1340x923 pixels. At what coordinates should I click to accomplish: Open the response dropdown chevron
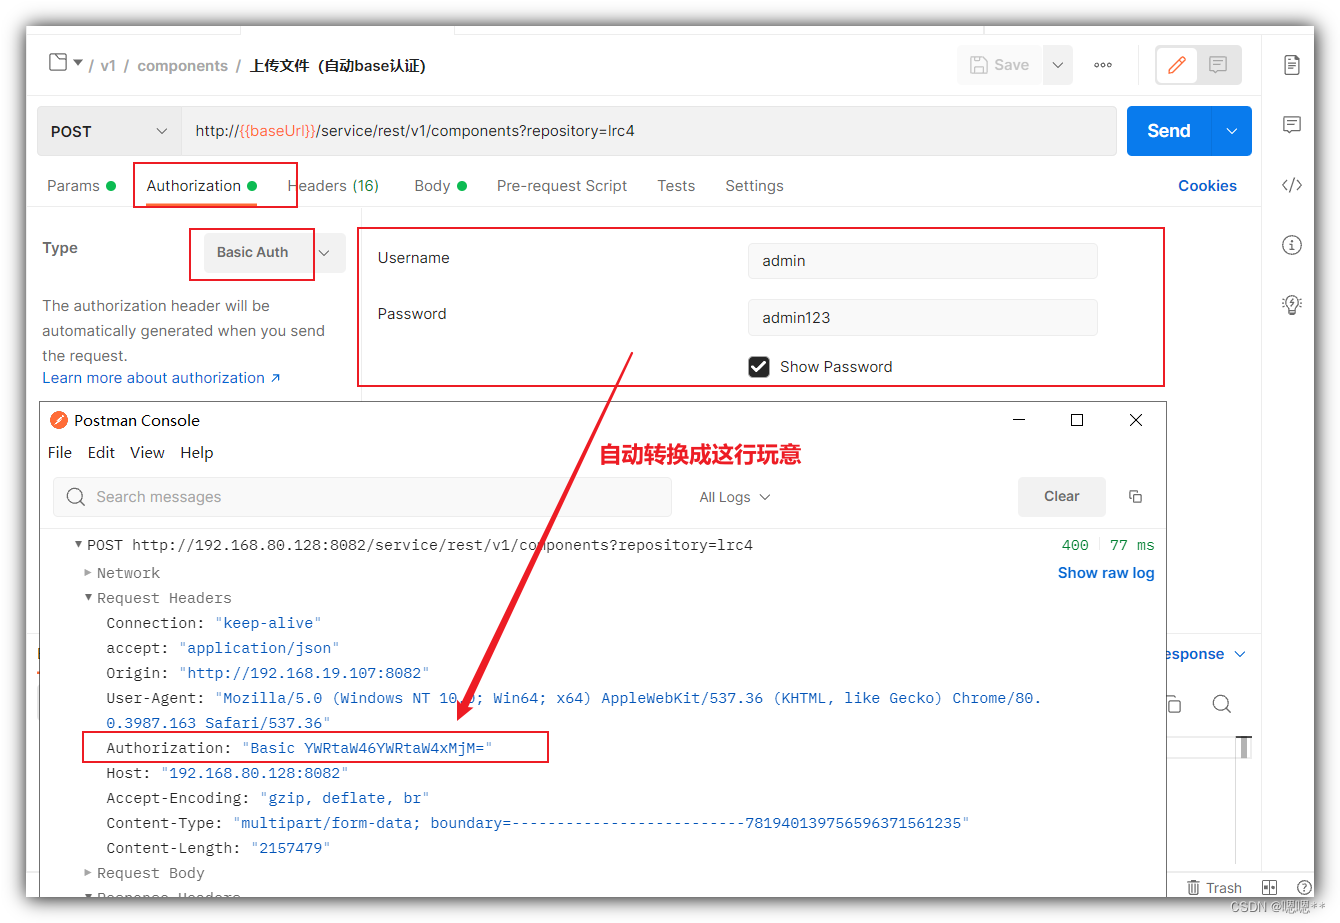(x=1240, y=654)
